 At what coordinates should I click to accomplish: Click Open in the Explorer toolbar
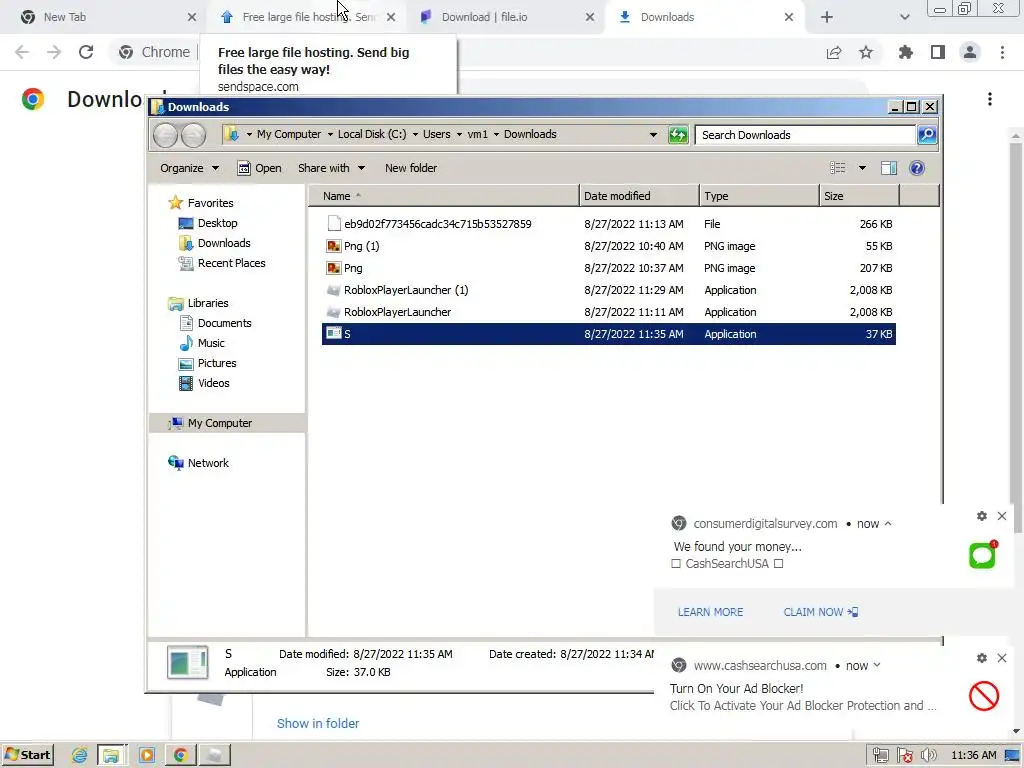pos(259,168)
